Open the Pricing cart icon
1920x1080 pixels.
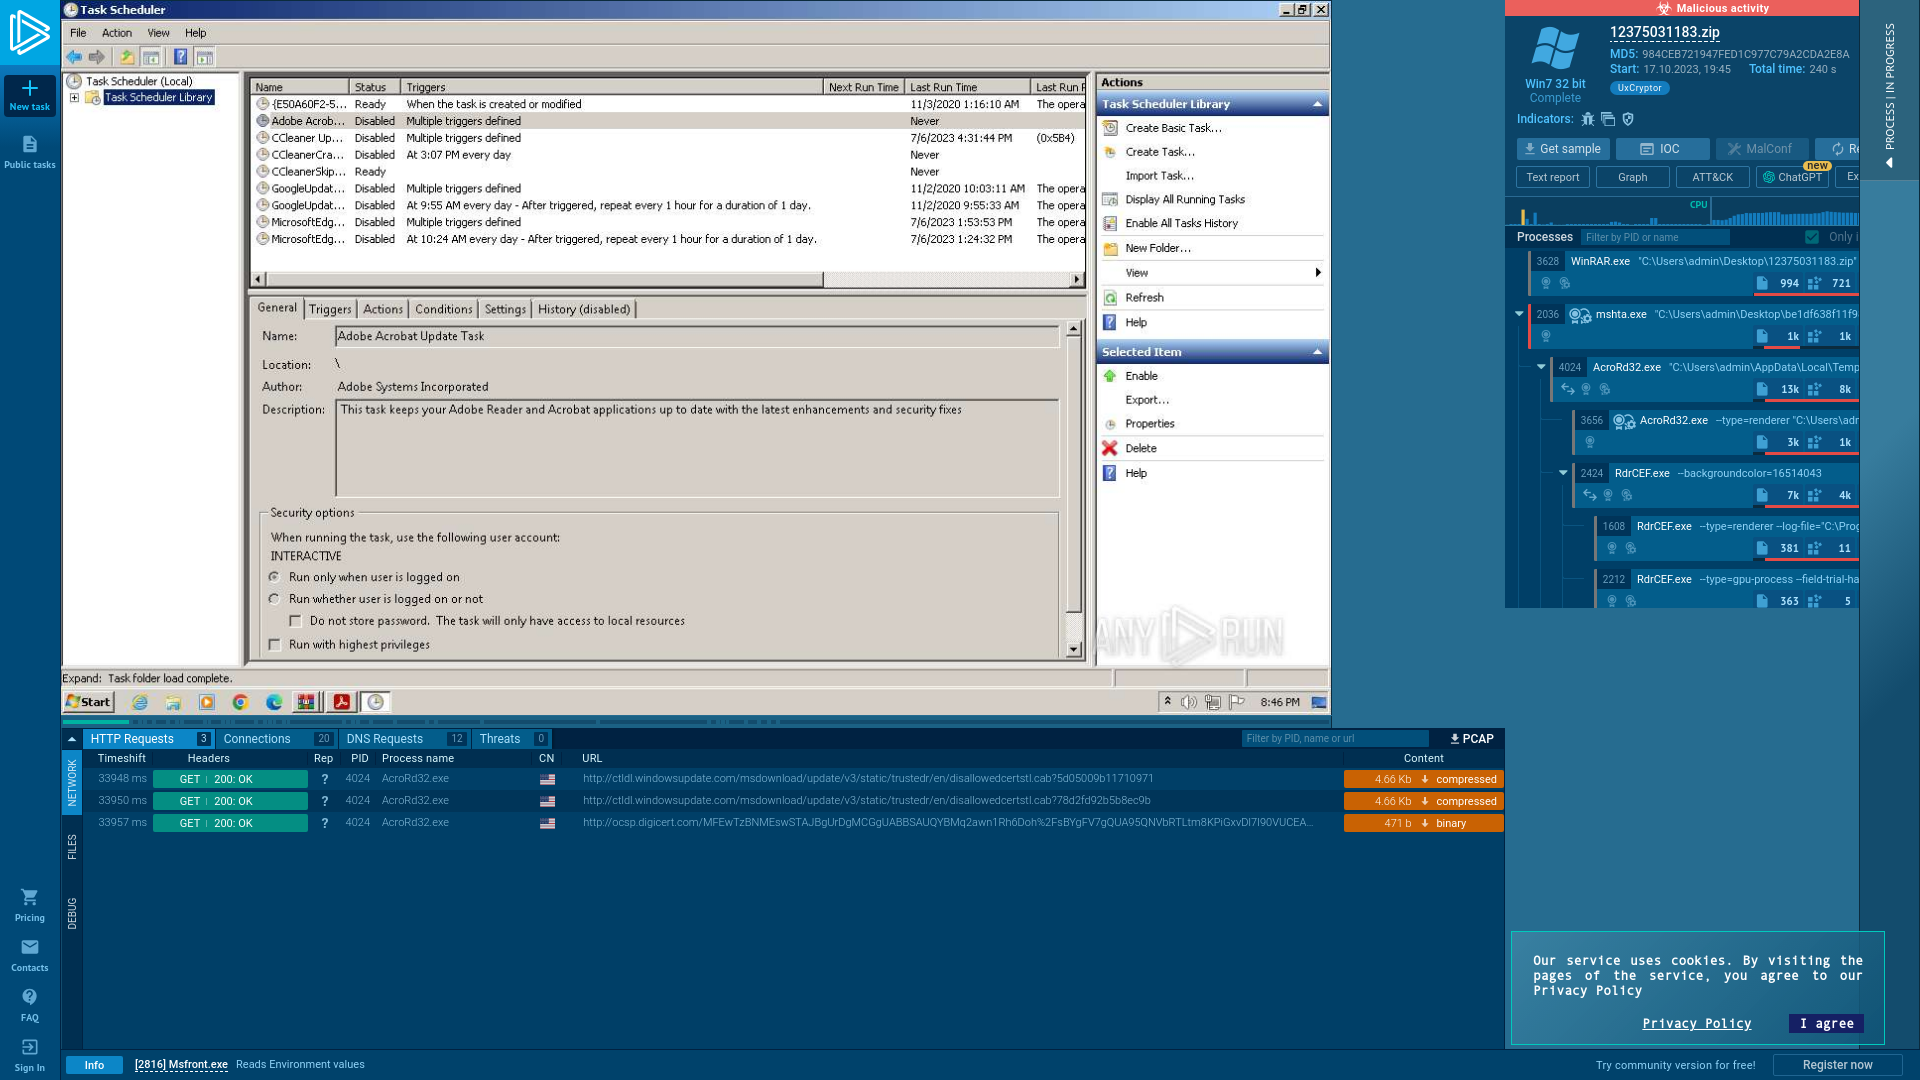pyautogui.click(x=30, y=897)
